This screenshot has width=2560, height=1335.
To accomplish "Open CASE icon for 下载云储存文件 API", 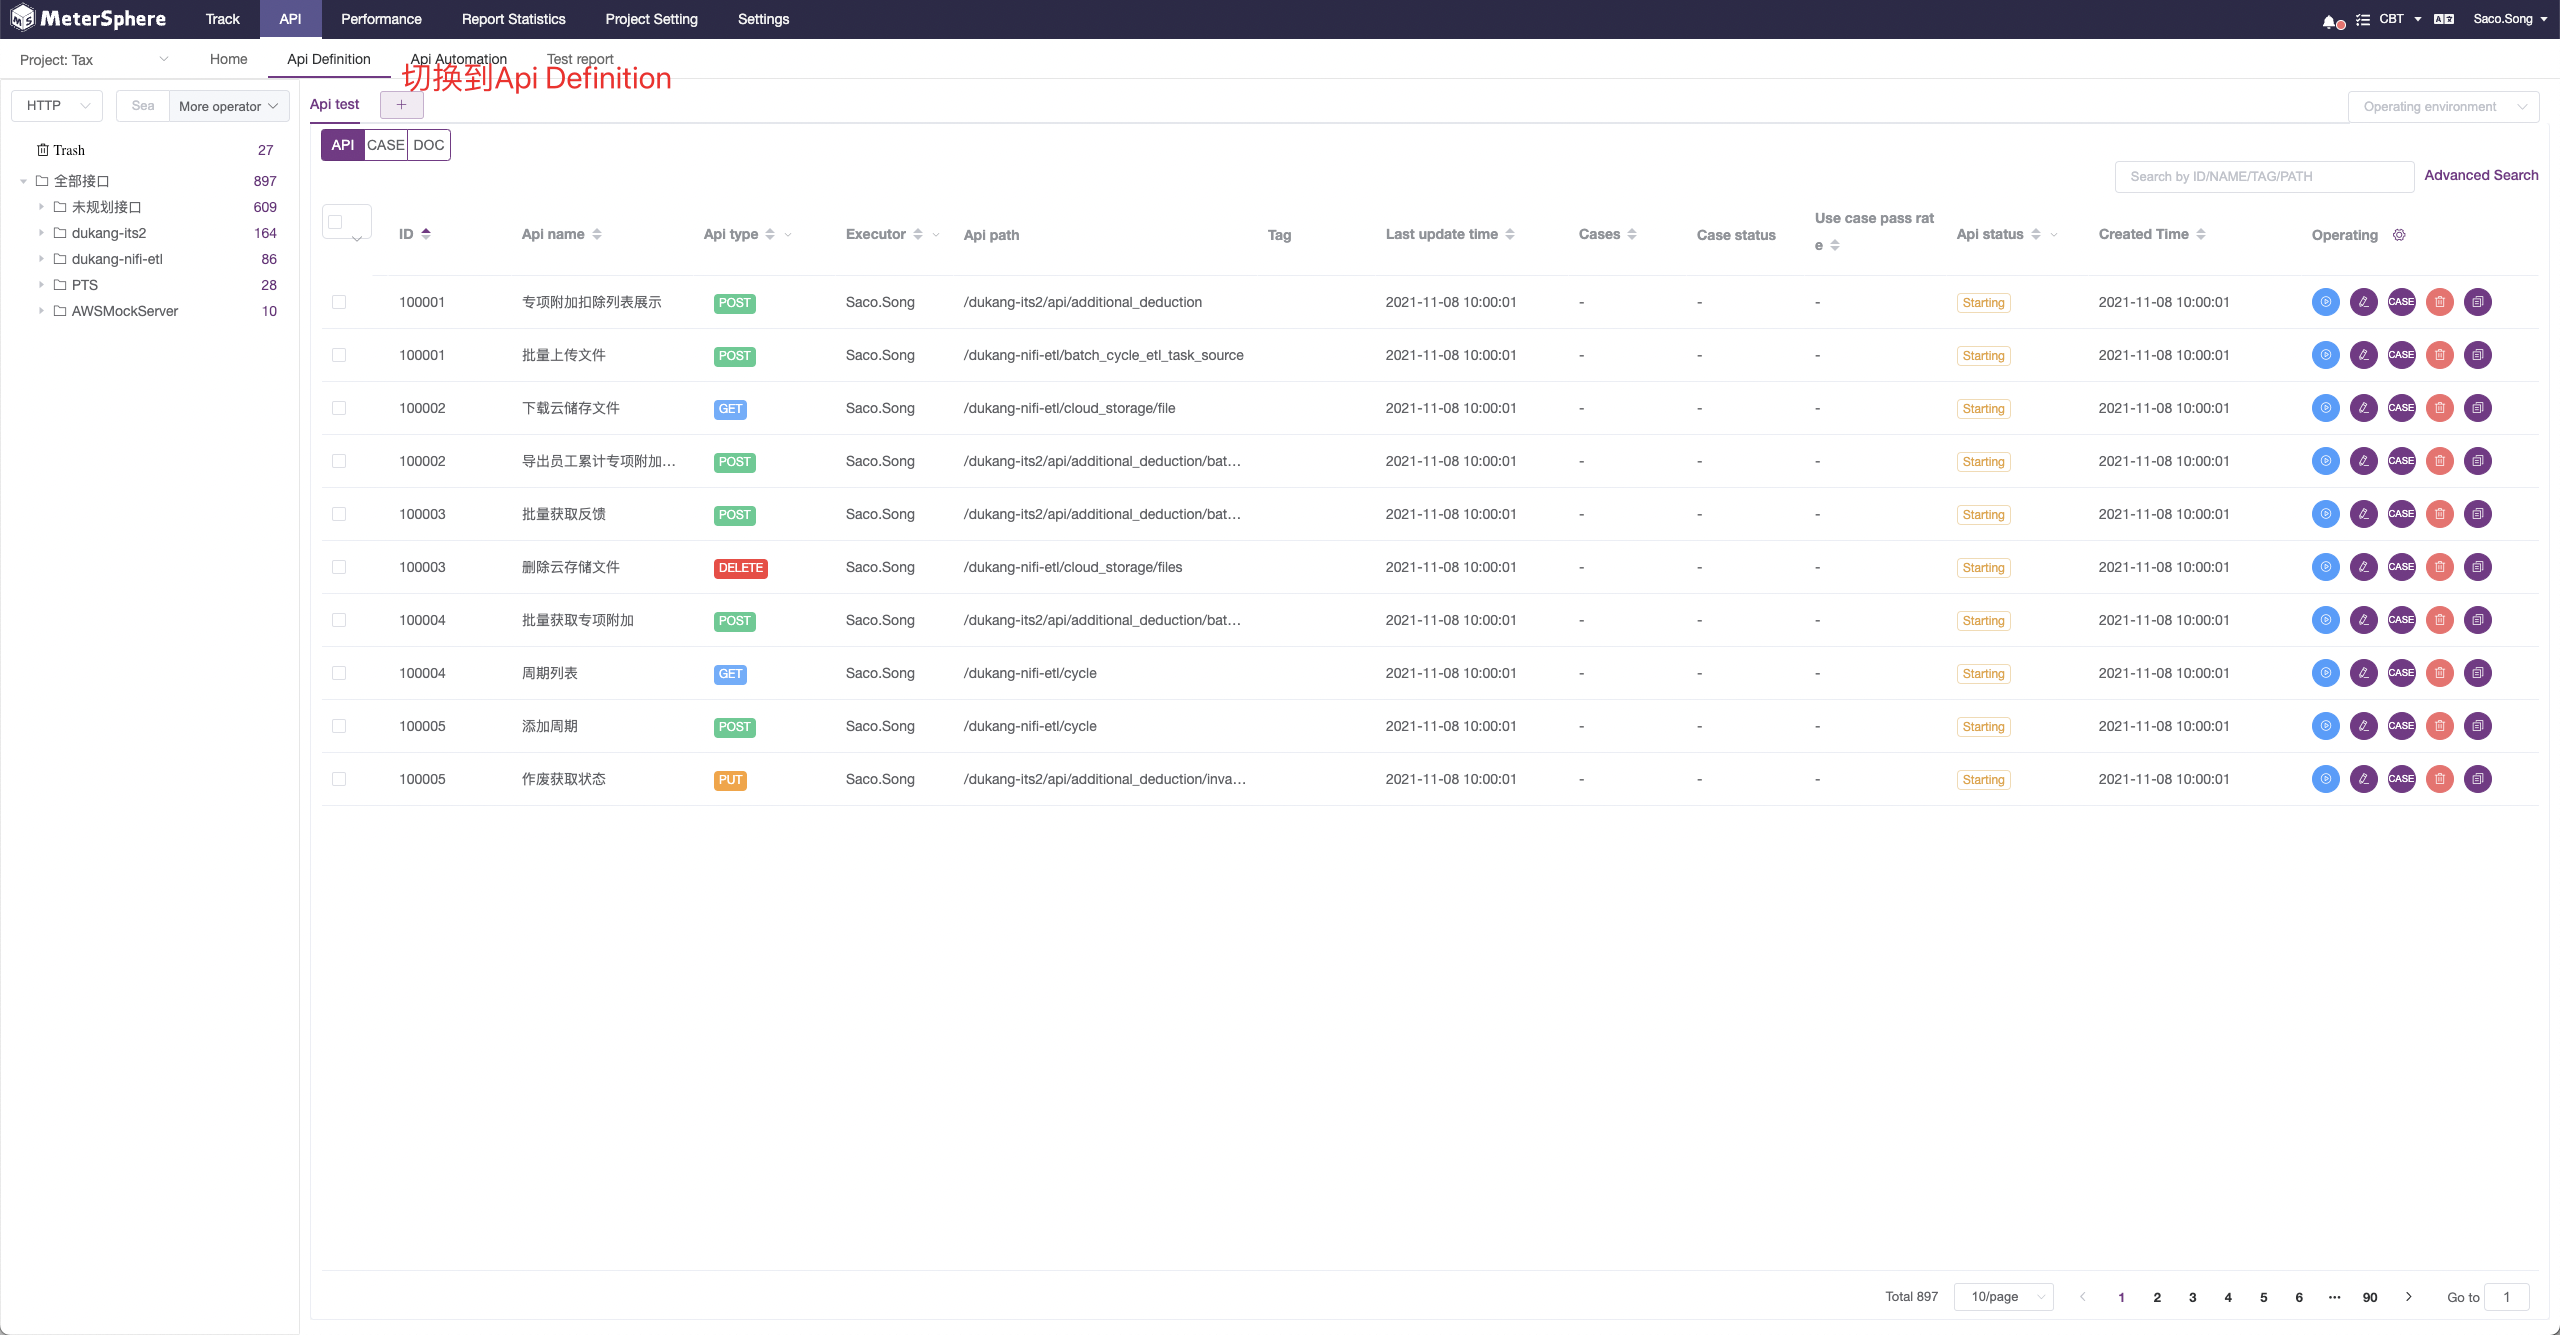I will click(2402, 408).
